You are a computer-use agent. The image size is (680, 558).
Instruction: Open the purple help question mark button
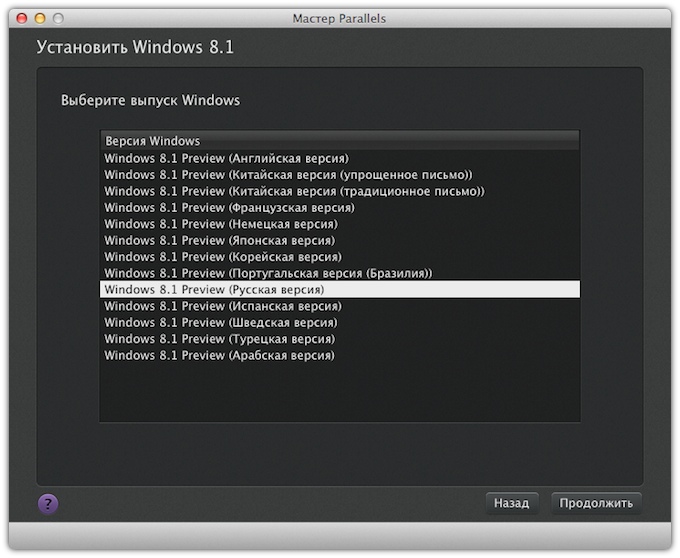[x=48, y=504]
